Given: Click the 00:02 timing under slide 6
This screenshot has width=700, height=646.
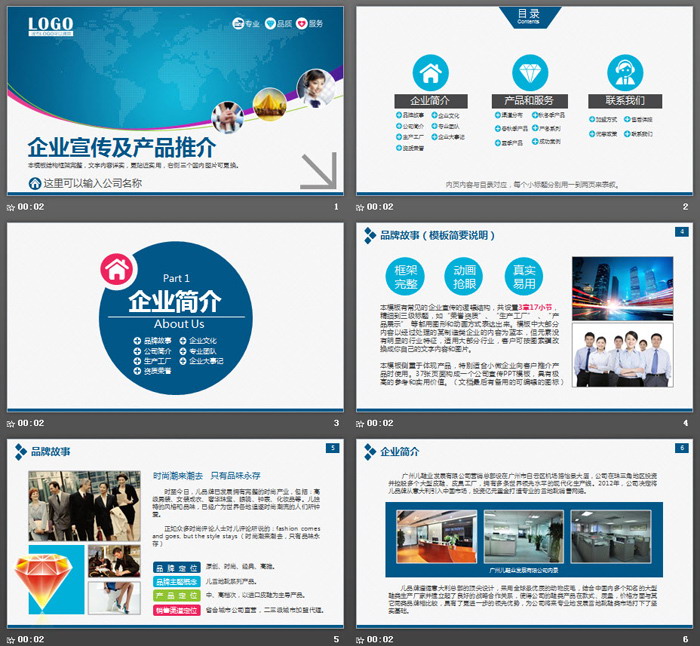Looking at the screenshot, I should 380,639.
